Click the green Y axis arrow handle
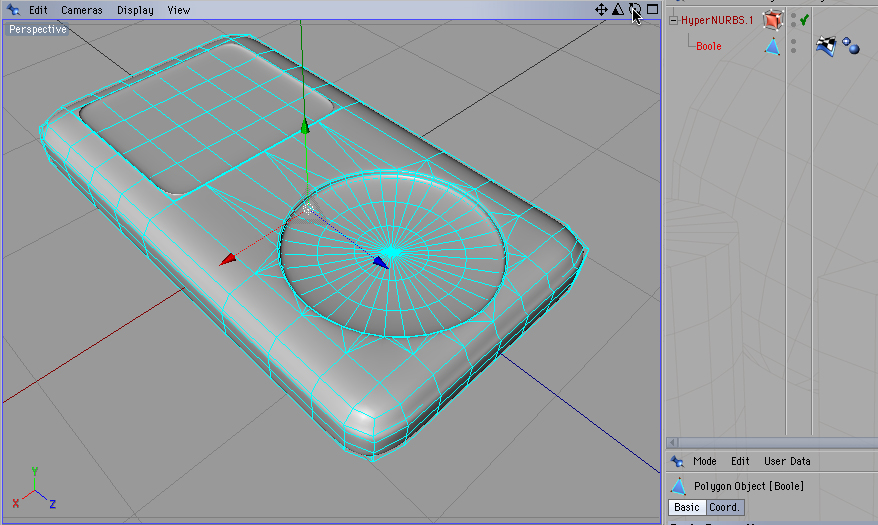Screen dimensions: 878x525 (305, 126)
